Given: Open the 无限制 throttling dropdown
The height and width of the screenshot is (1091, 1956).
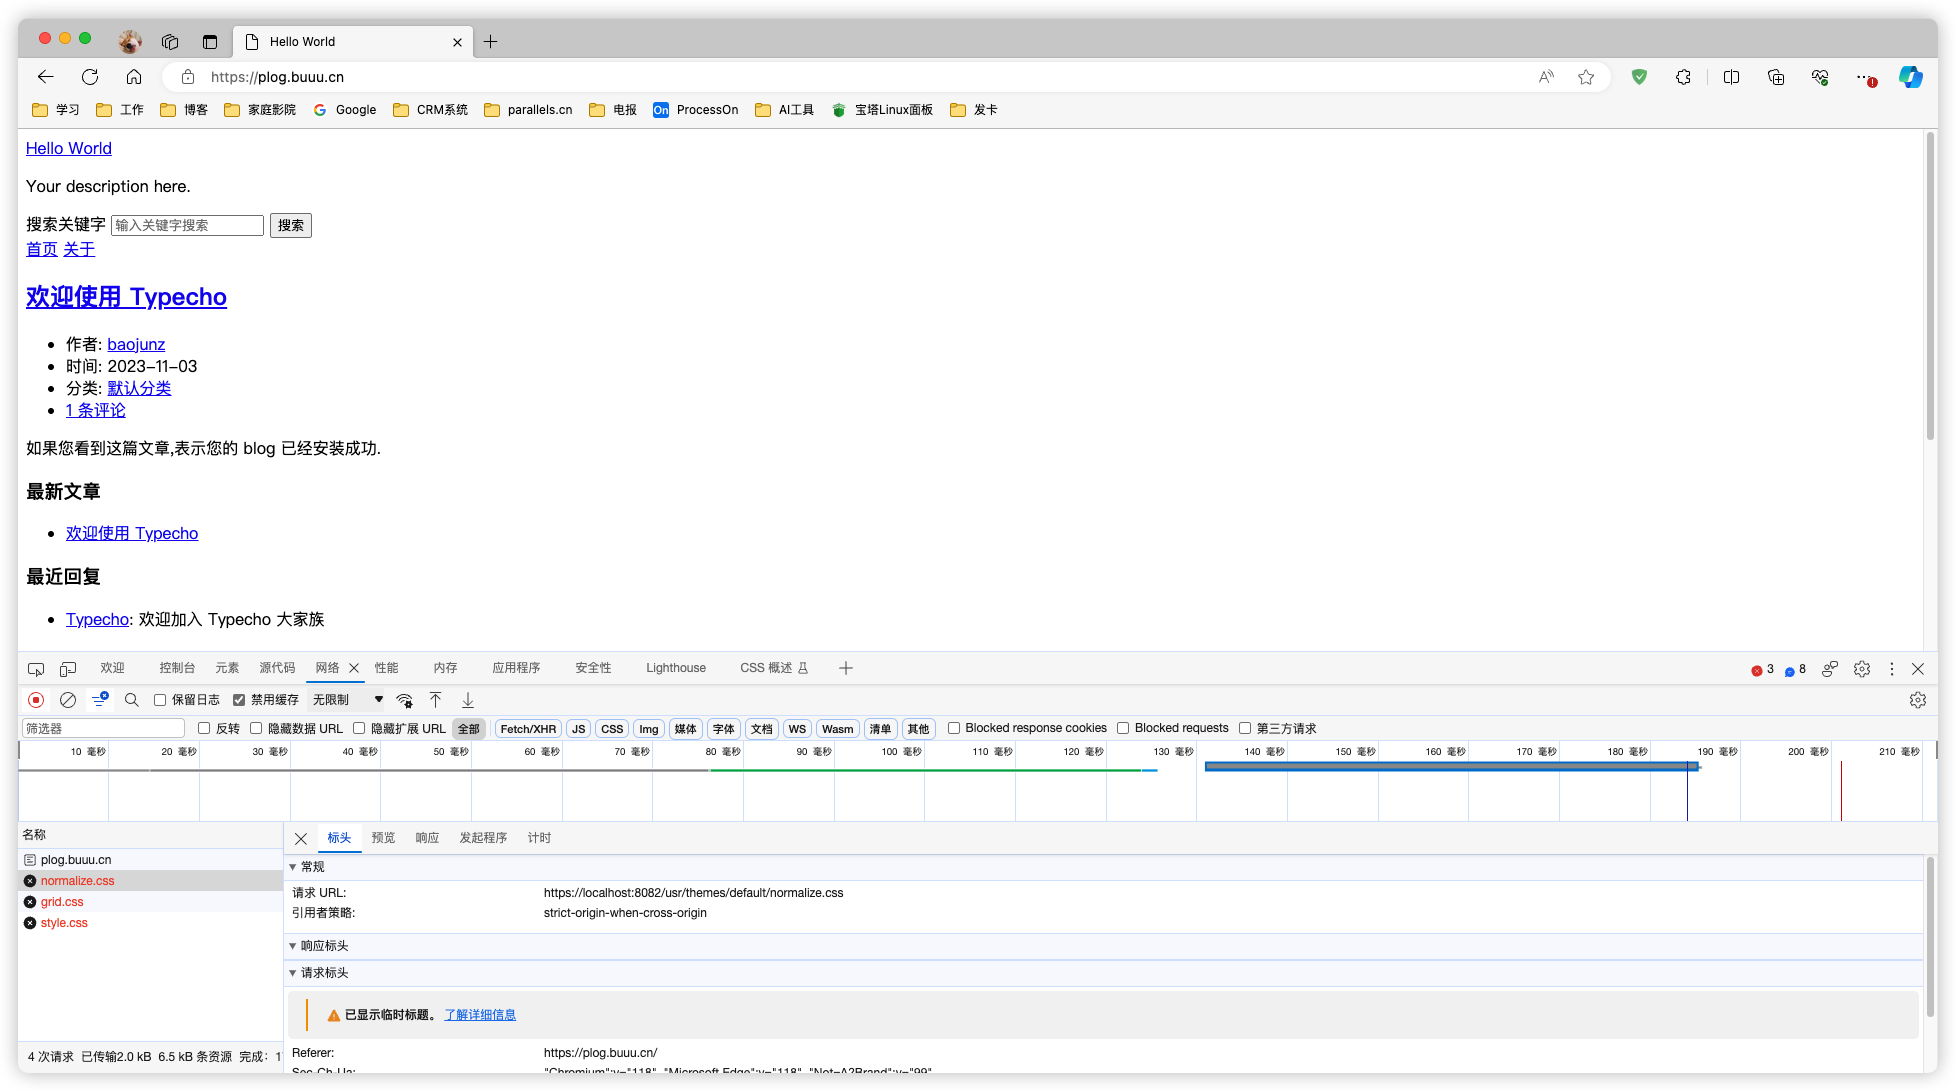Looking at the screenshot, I should tap(348, 700).
